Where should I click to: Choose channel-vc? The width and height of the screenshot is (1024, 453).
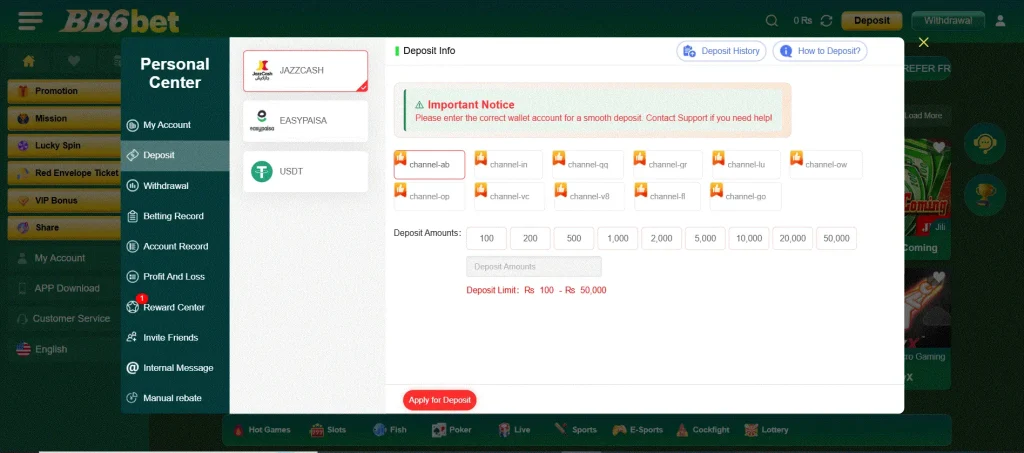pos(509,196)
